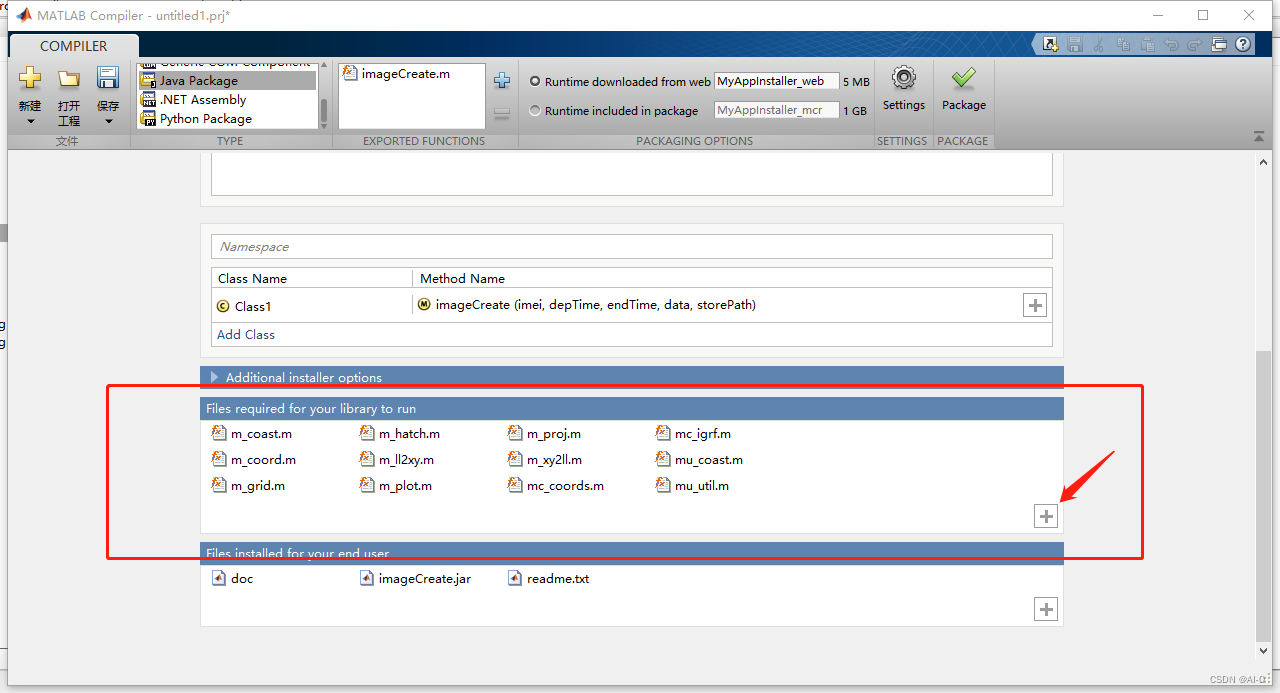
Task: Add exported function with blue plus
Action: pyautogui.click(x=502, y=81)
